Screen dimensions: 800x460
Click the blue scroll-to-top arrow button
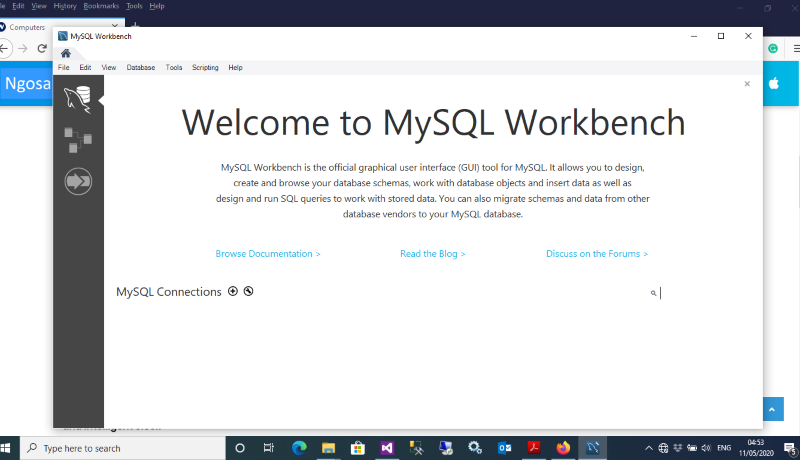tap(773, 409)
